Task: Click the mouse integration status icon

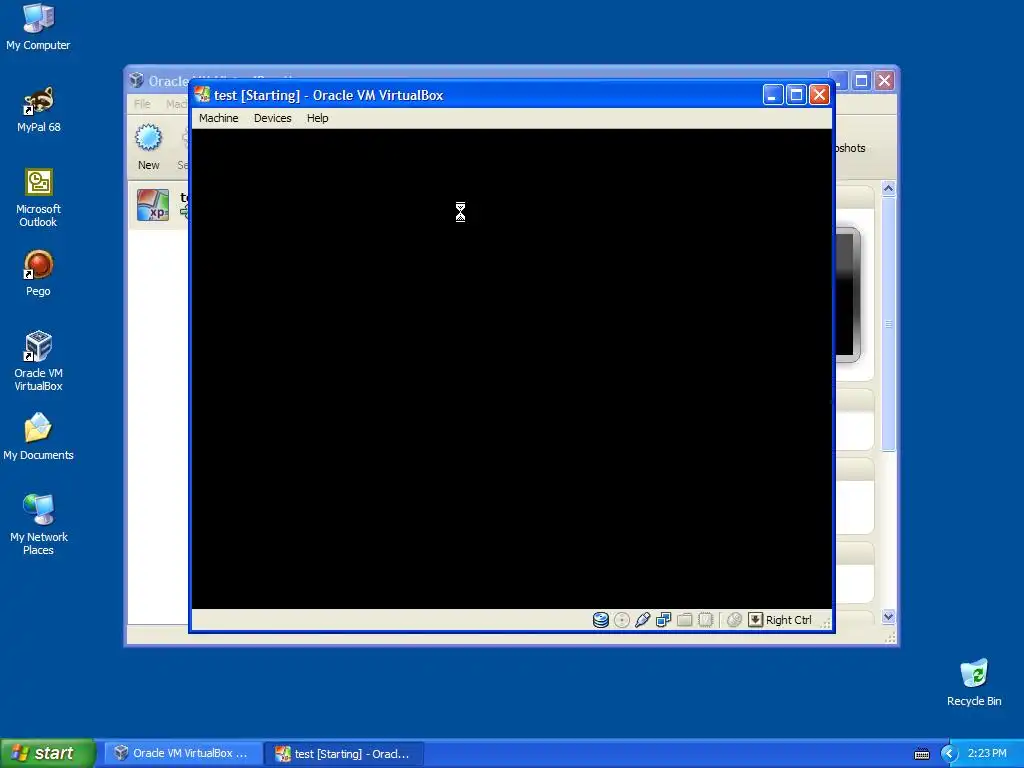Action: 734,620
